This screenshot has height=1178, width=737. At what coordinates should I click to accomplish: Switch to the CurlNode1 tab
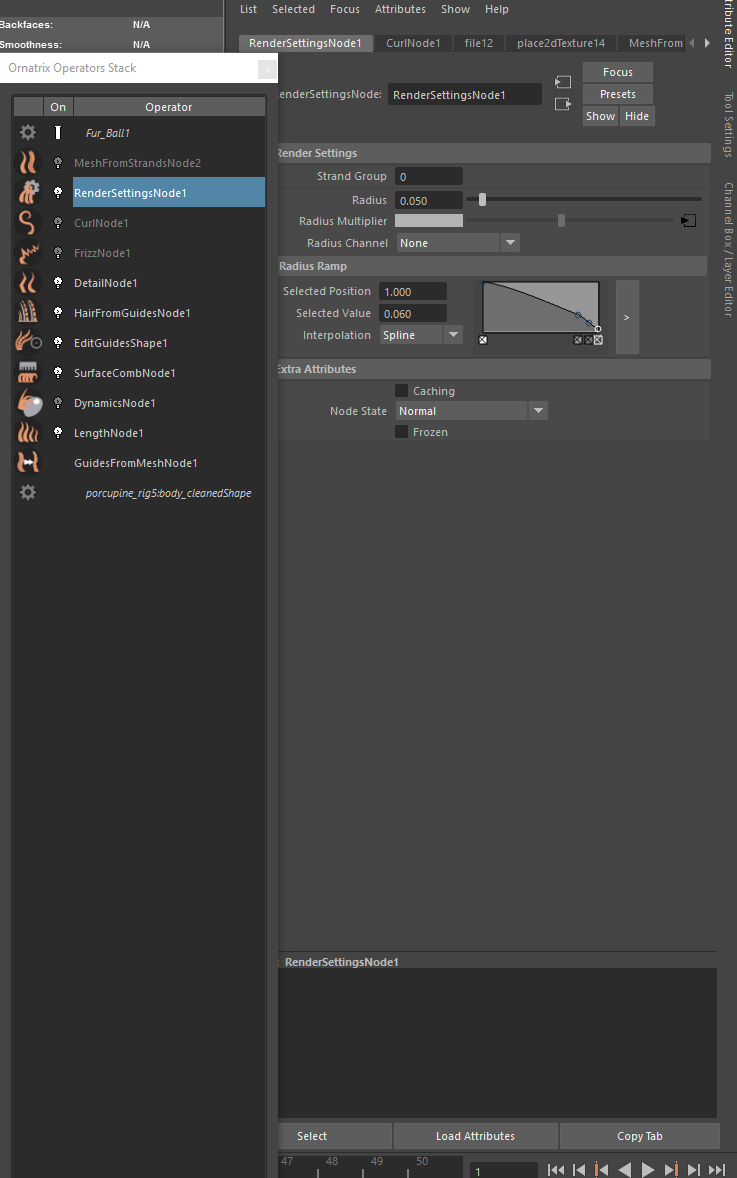(413, 43)
